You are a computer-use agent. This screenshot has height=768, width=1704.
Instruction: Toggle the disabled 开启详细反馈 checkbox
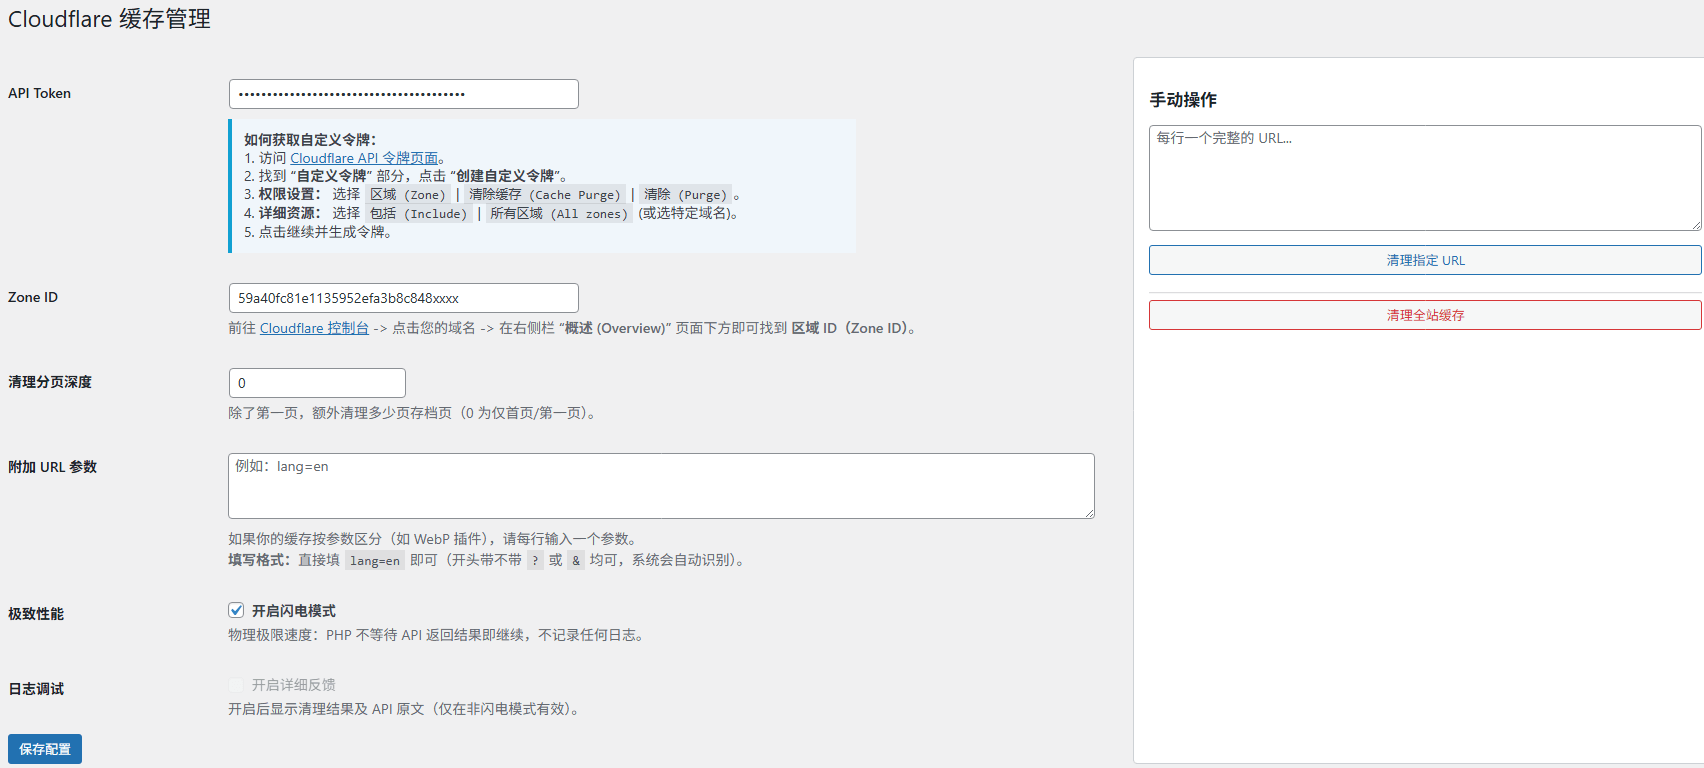click(236, 685)
